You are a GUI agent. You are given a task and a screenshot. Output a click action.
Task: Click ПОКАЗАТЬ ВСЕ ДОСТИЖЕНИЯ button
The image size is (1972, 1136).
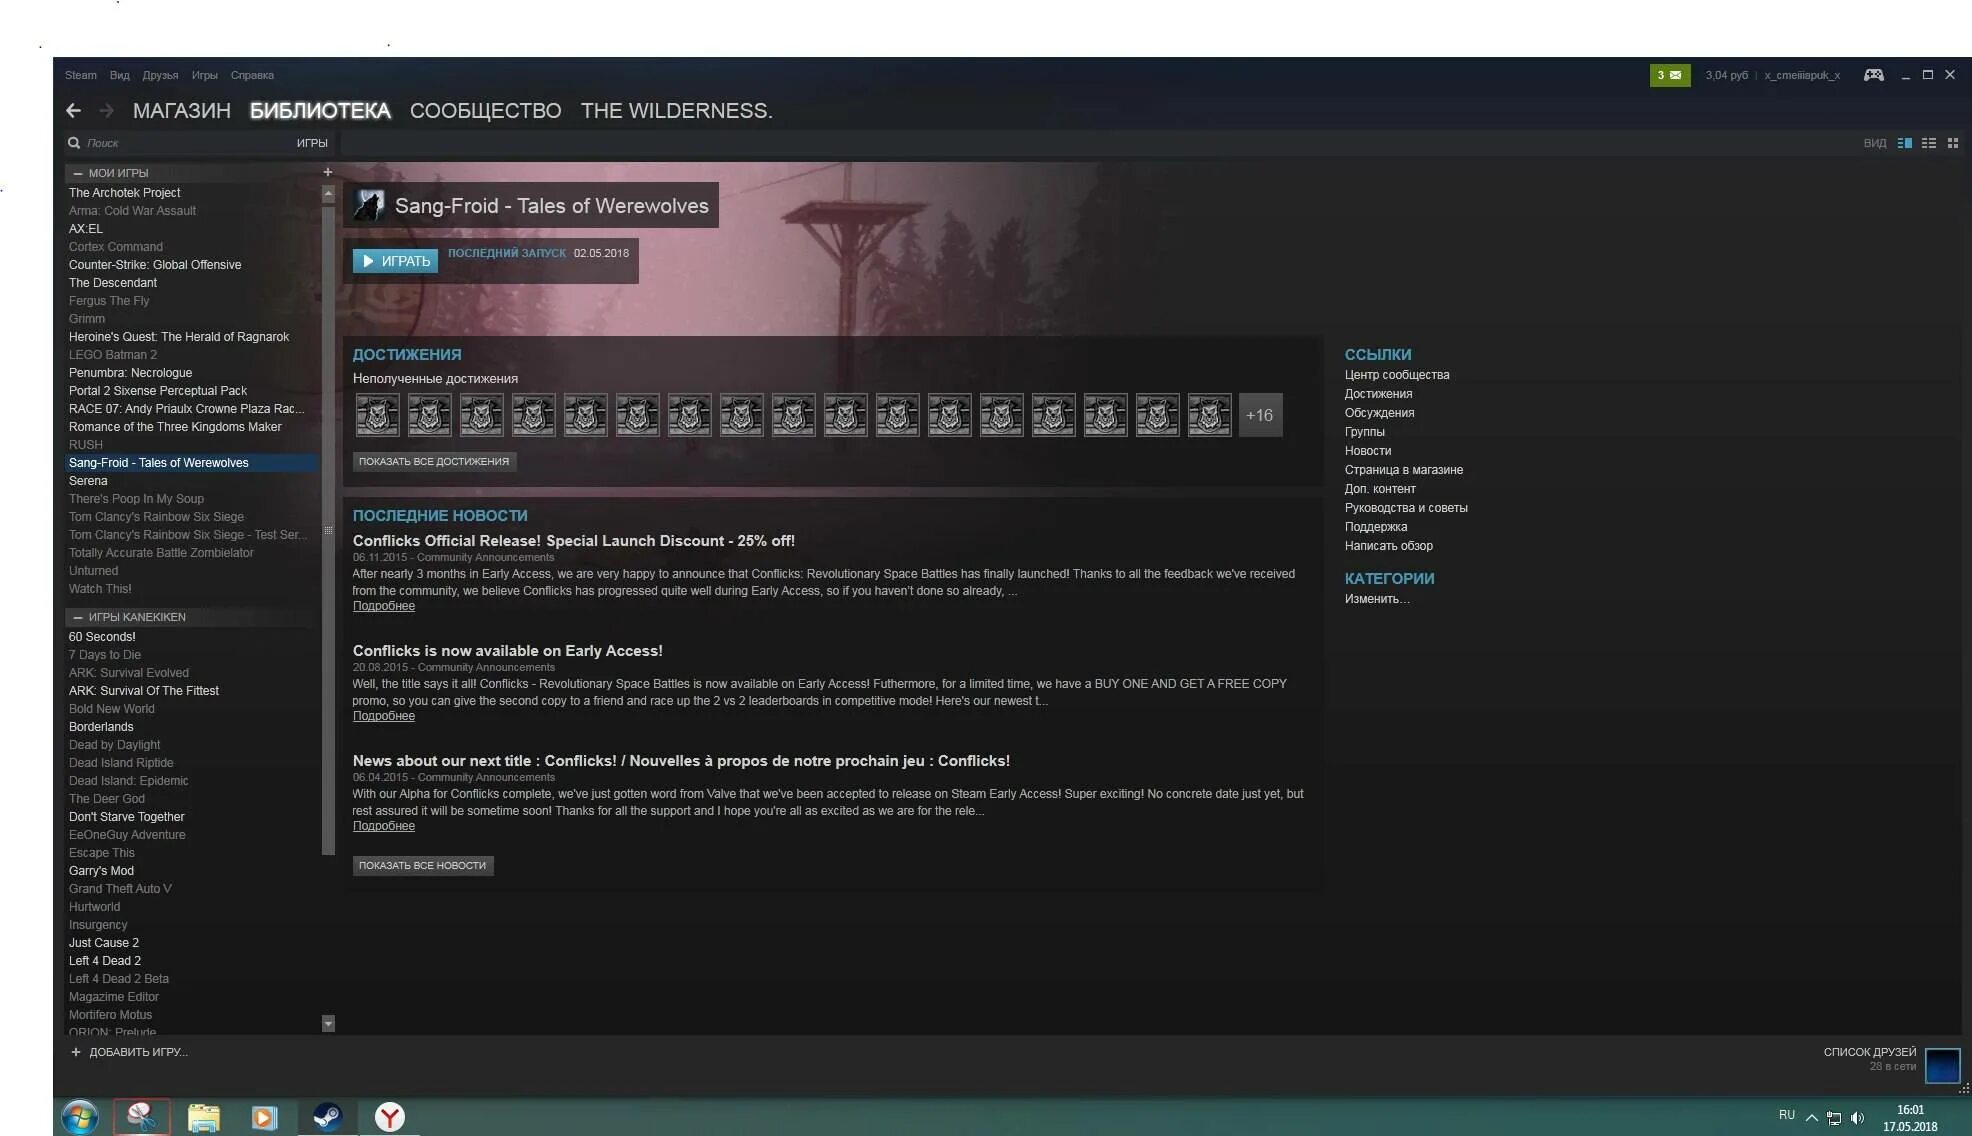pos(433,461)
